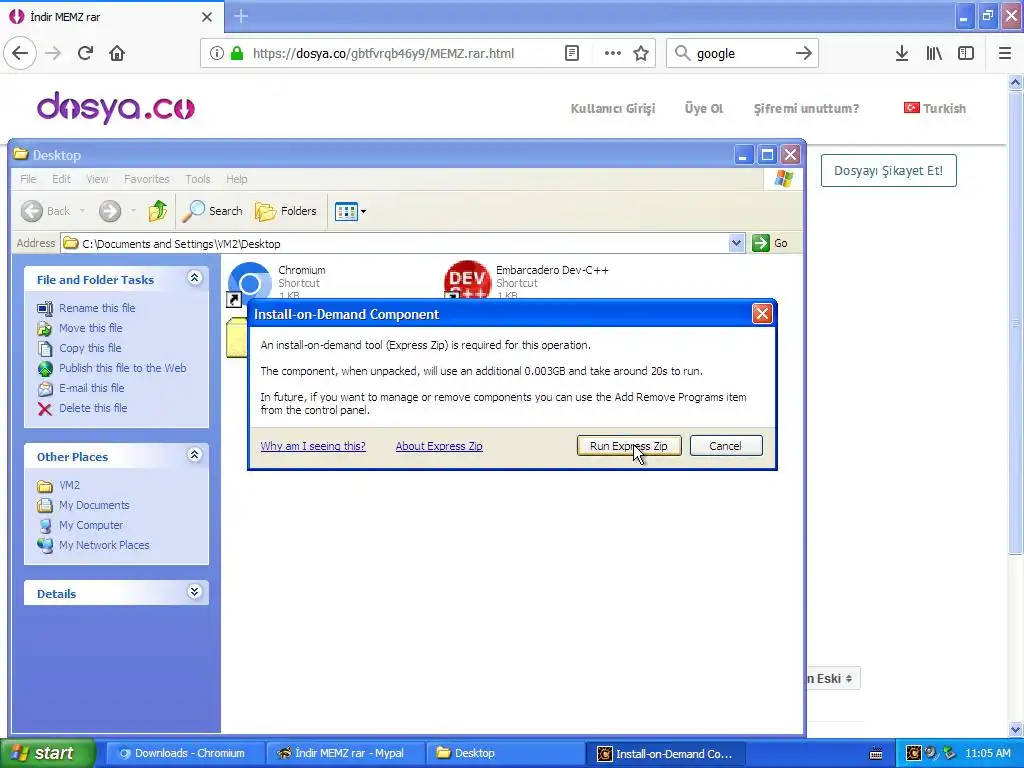The width and height of the screenshot is (1024, 768).
Task: Close the Install-on-Demand Component dialog
Action: (x=761, y=314)
